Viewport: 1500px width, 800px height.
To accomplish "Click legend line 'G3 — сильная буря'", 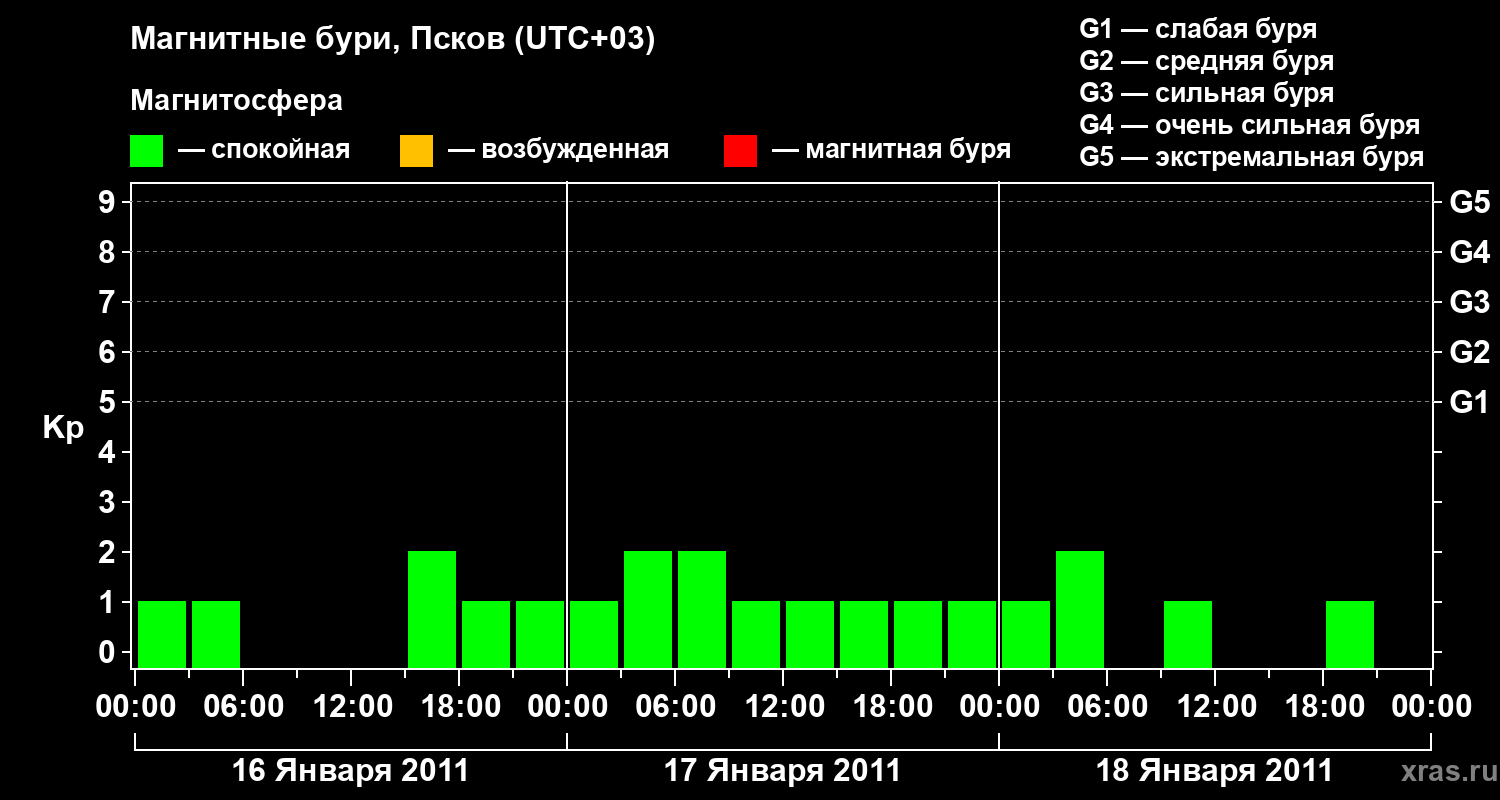I will click(x=1207, y=93).
